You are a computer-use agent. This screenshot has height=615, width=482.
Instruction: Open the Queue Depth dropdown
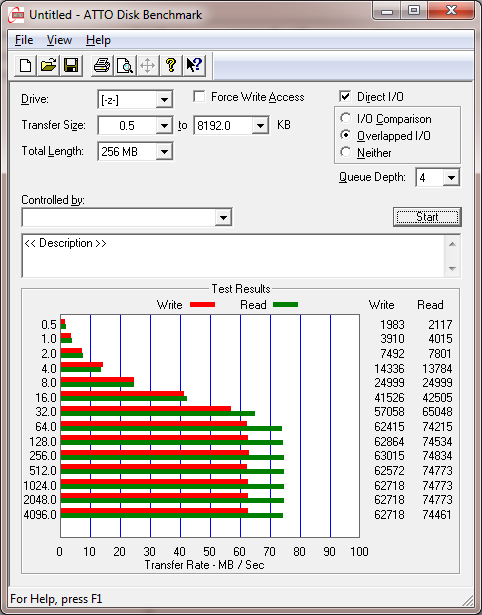click(x=451, y=178)
